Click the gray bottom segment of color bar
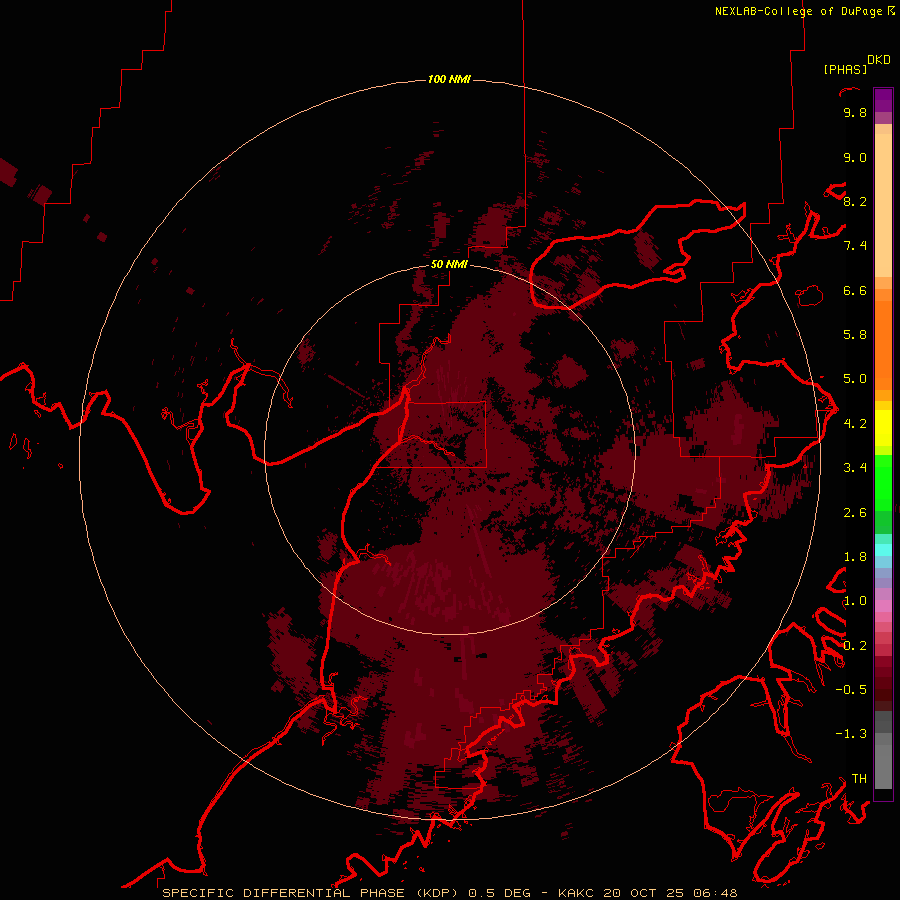The height and width of the screenshot is (900, 900). [883, 766]
